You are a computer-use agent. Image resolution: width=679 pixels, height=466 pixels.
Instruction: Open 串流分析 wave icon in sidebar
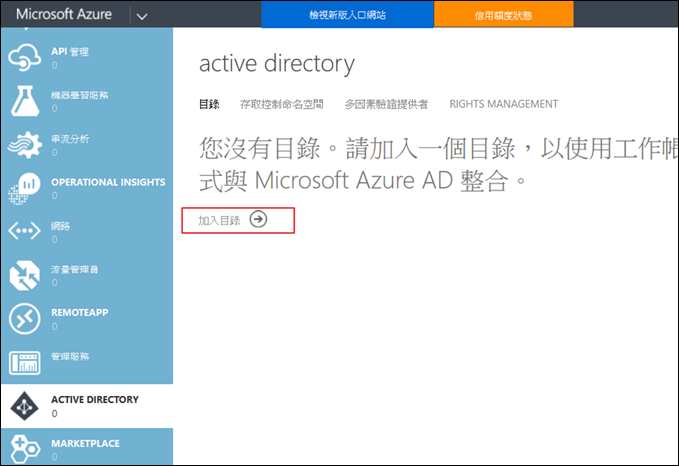24,143
